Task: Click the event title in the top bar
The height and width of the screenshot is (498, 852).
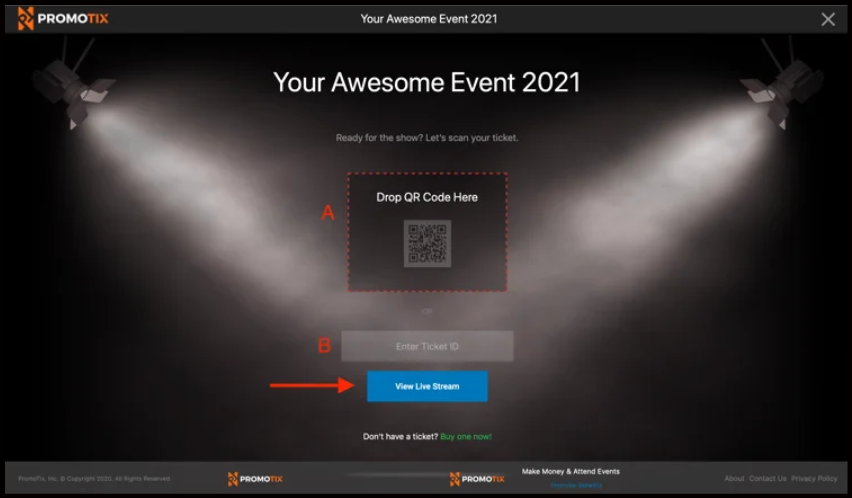Action: (x=428, y=18)
